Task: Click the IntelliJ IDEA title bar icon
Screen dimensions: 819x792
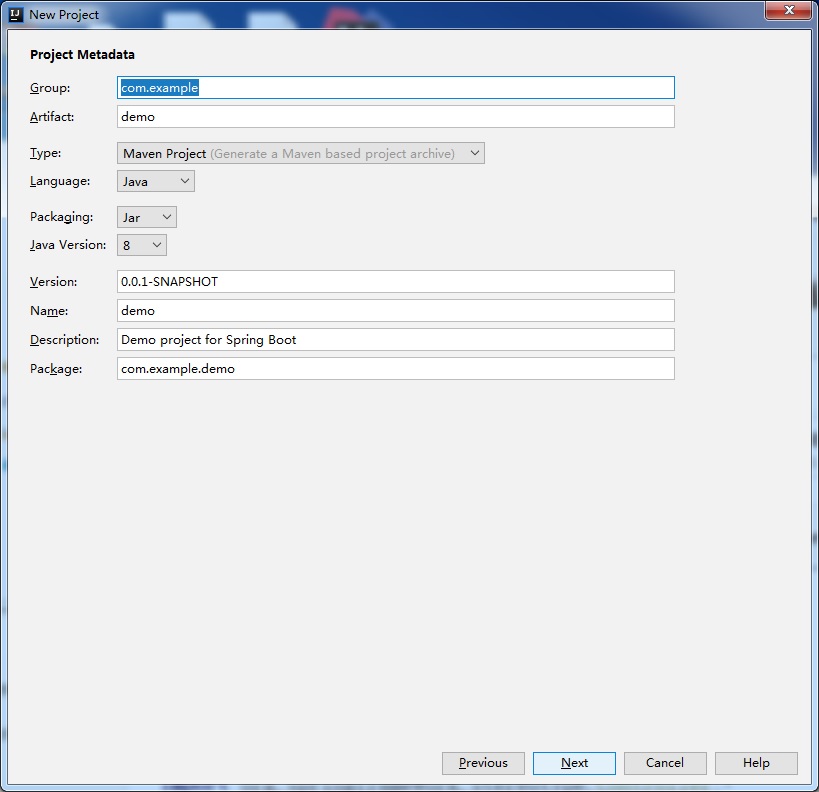Action: 16,15
